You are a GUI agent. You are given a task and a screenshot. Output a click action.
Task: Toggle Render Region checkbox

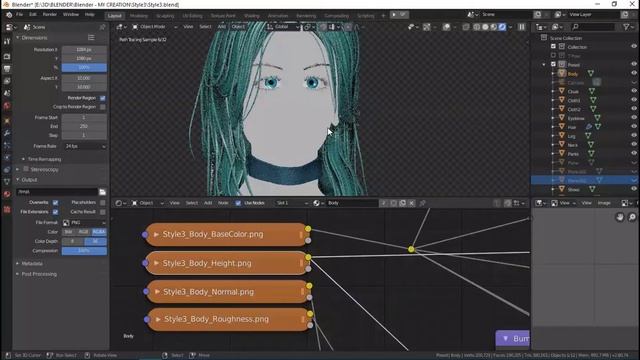point(103,98)
